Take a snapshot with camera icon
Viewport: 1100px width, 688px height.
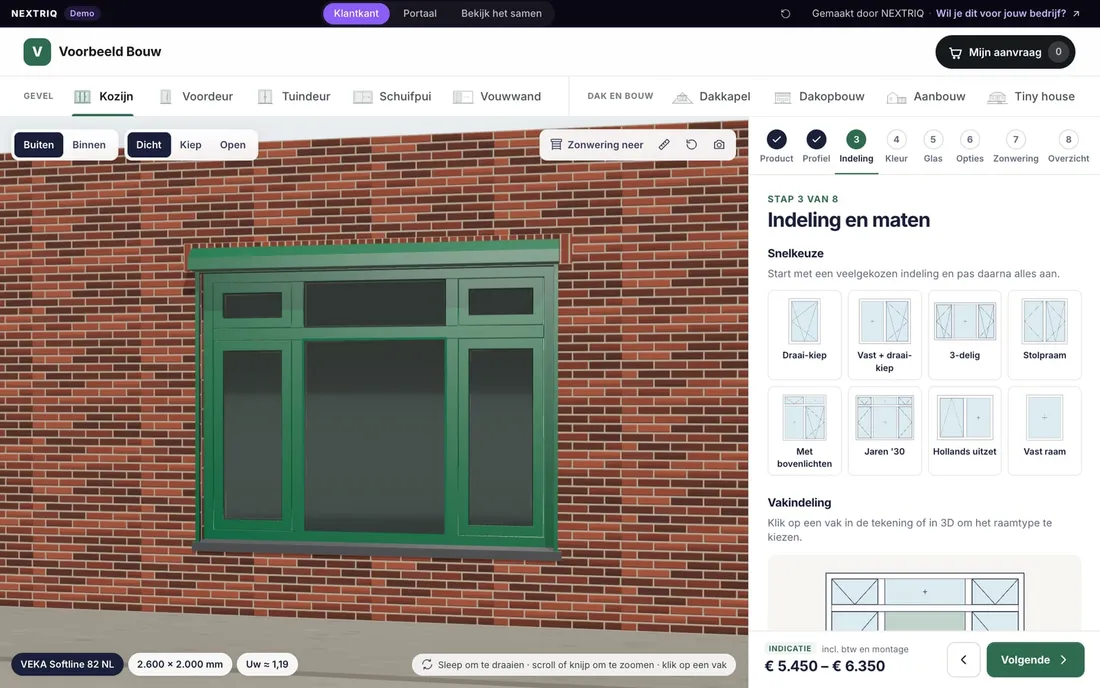[719, 145]
